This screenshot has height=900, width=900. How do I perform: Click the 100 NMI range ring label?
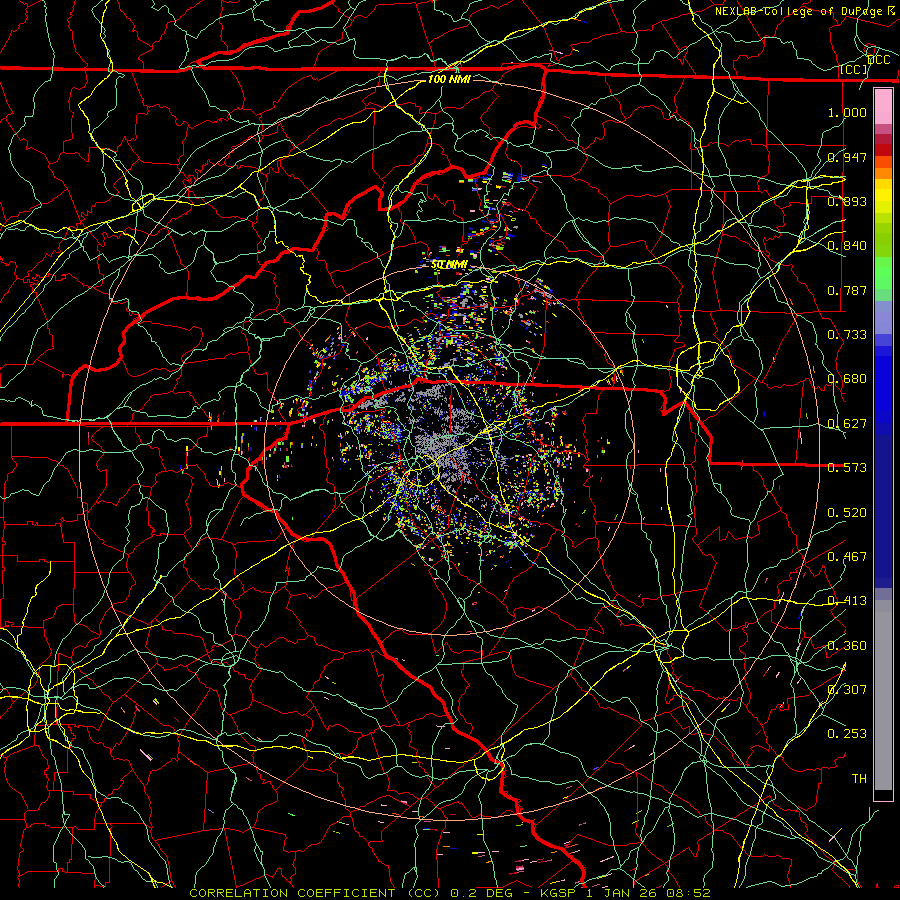449,79
